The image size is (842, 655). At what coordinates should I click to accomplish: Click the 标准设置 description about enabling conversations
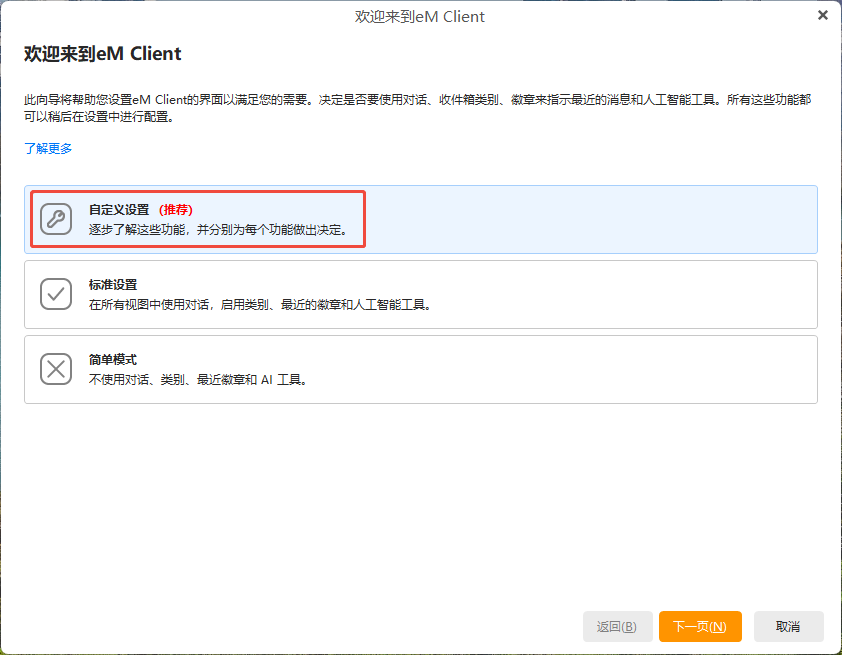coord(260,305)
